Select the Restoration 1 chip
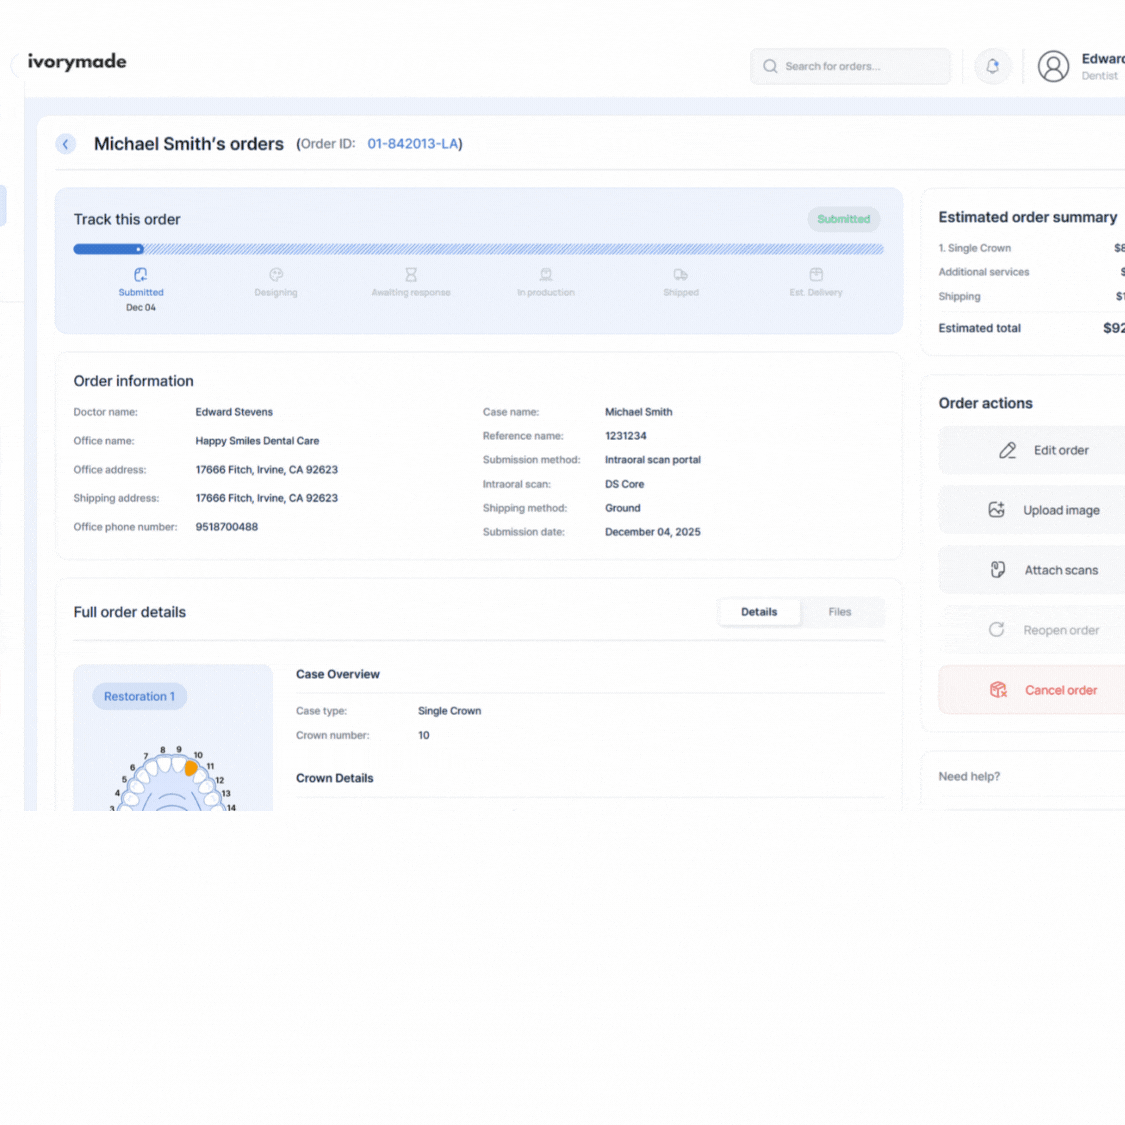 (x=139, y=696)
